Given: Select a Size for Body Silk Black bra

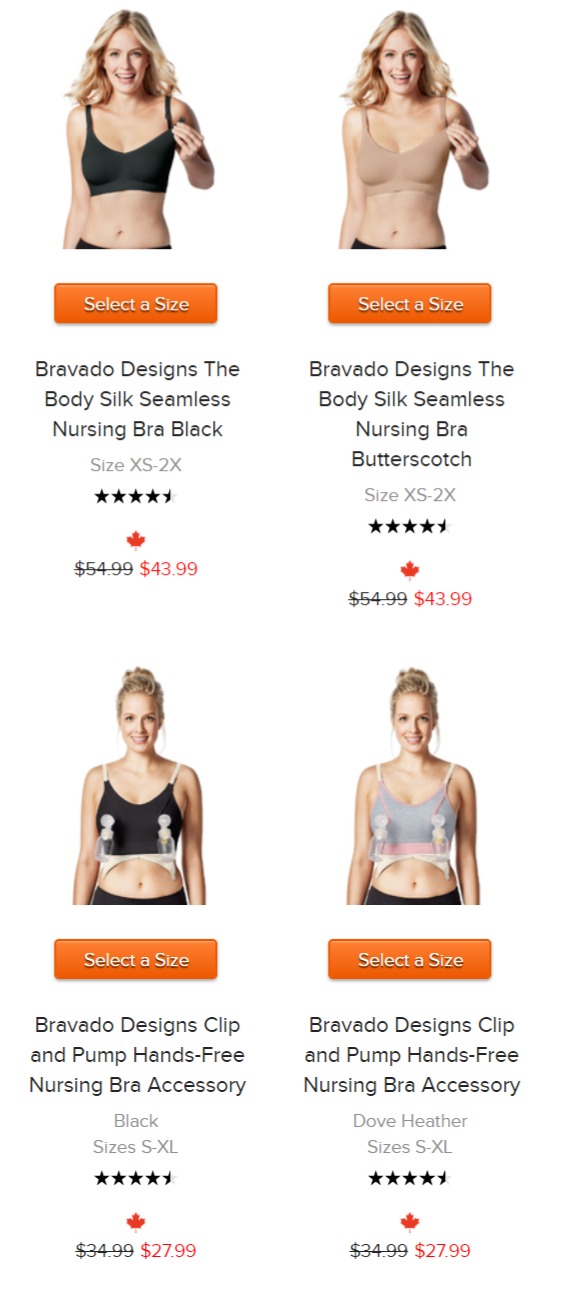Looking at the screenshot, I should [x=136, y=304].
